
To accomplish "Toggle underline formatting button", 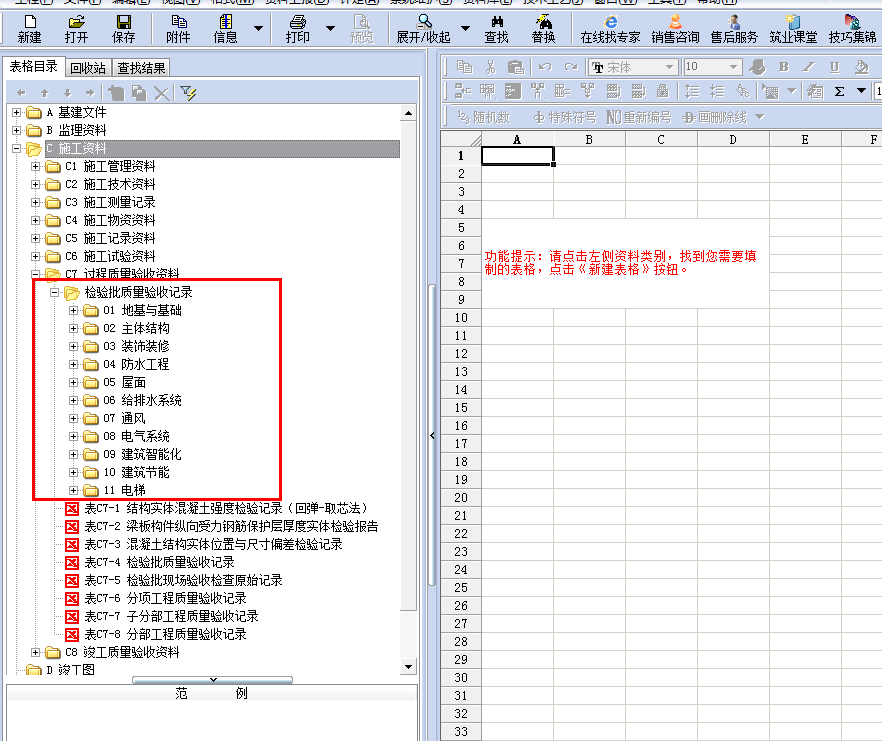I will (x=834, y=67).
